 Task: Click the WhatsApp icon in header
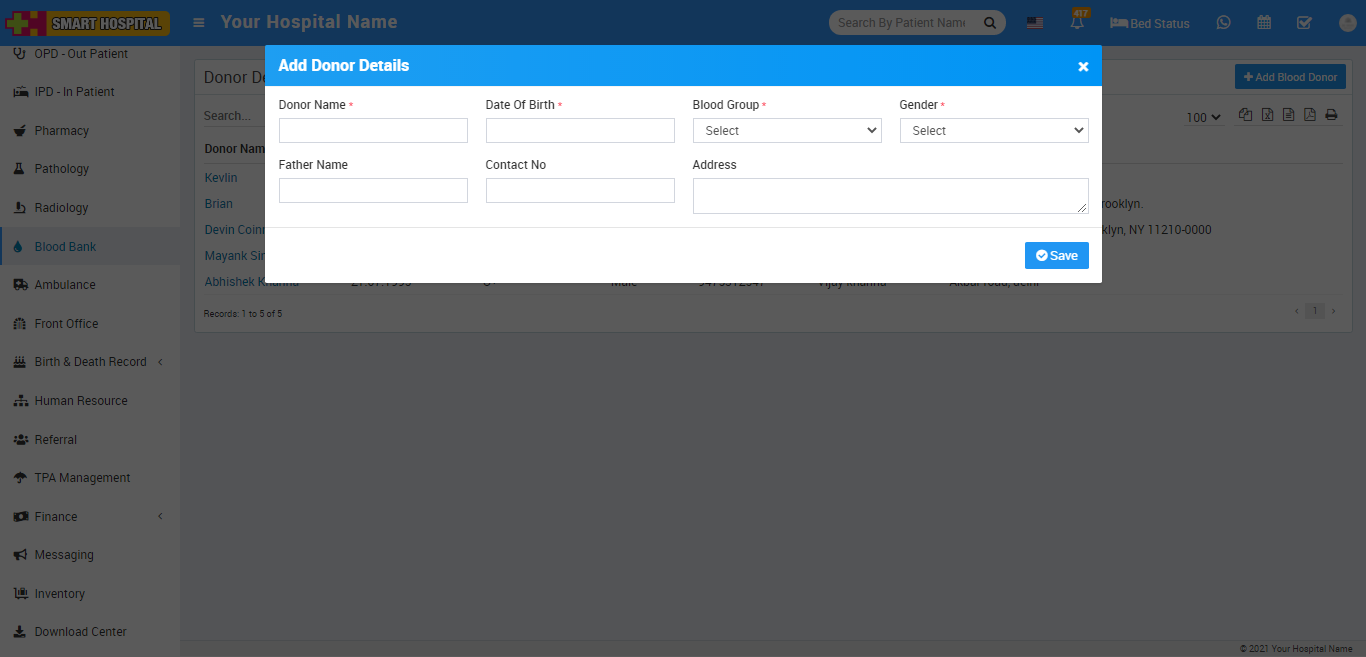pyautogui.click(x=1223, y=23)
